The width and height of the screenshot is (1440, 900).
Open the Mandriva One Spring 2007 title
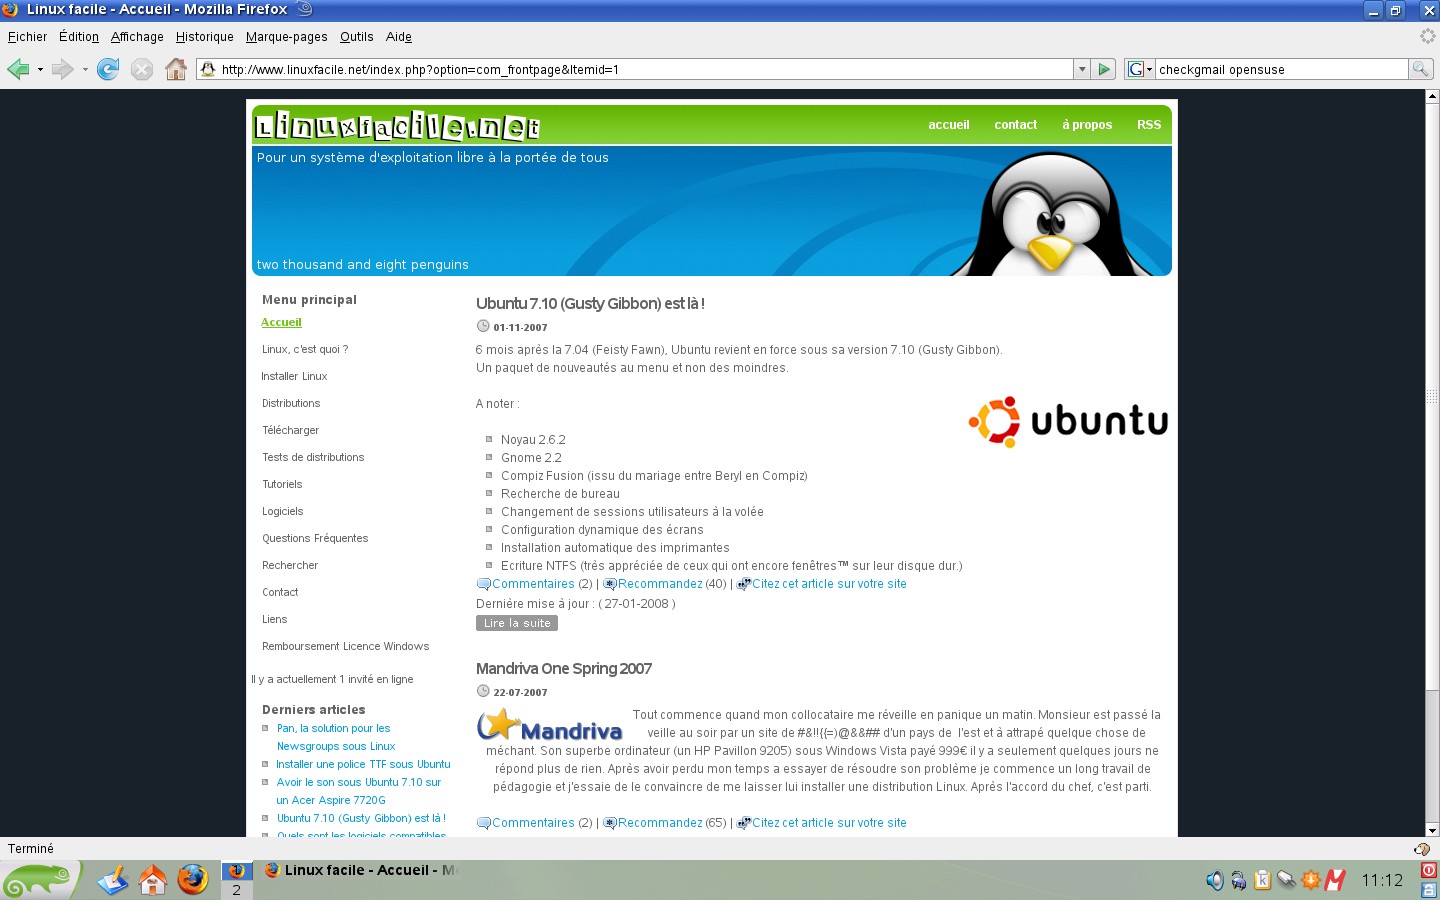pyautogui.click(x=564, y=668)
